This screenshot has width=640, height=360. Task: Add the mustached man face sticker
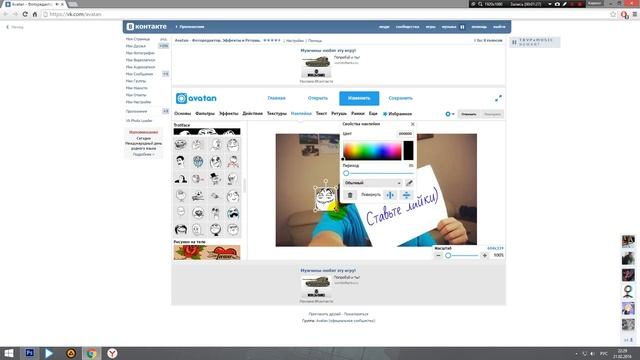pyautogui.click(x=180, y=162)
